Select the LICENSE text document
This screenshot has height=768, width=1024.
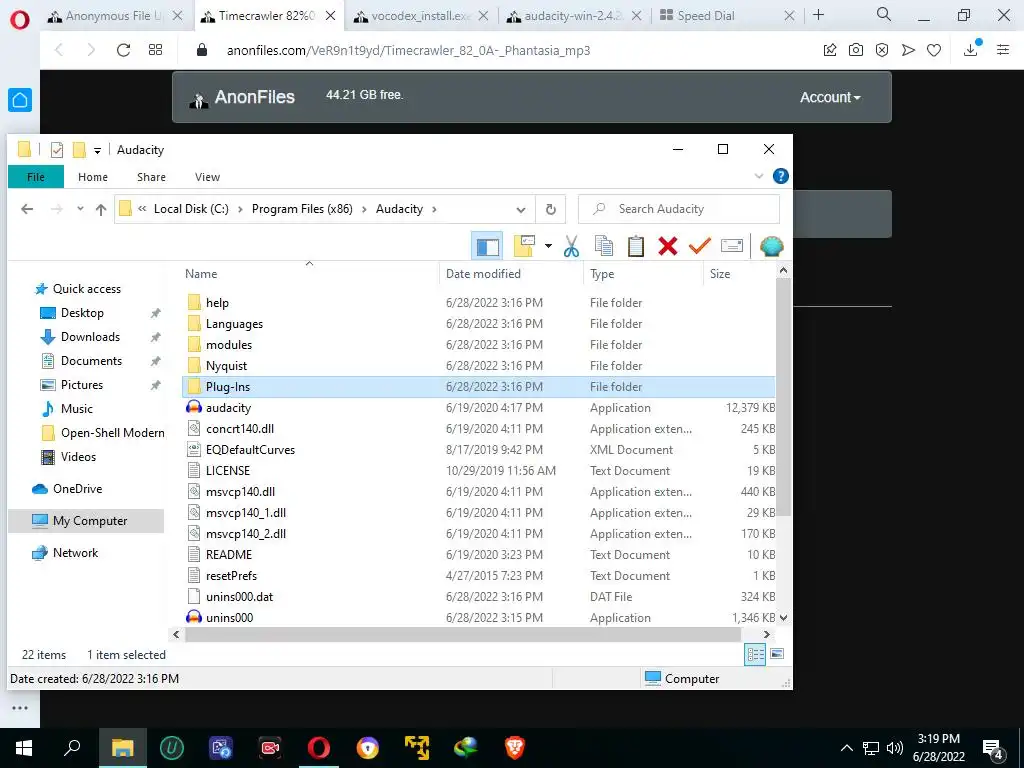479,470
